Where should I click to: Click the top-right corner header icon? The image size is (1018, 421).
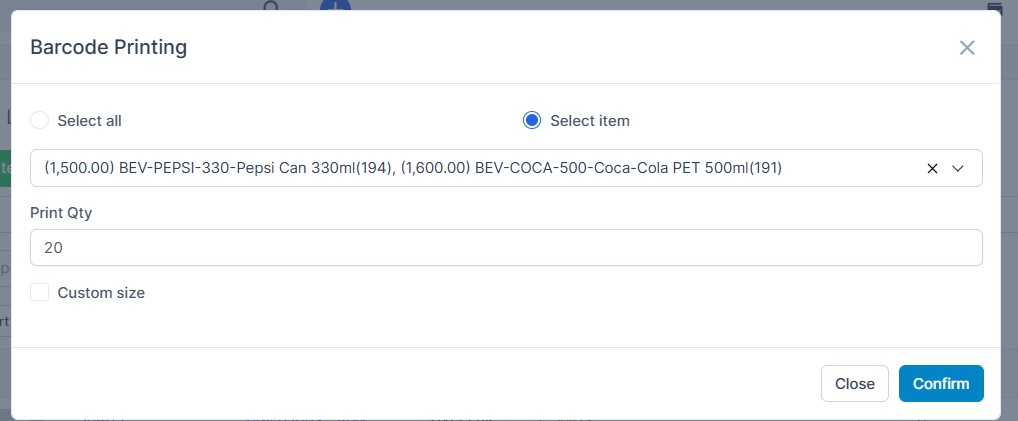(x=994, y=6)
